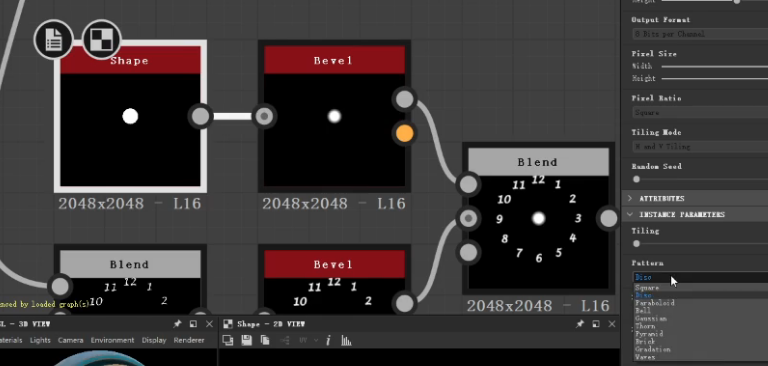Select the Blend node with the full clock face

click(538, 218)
